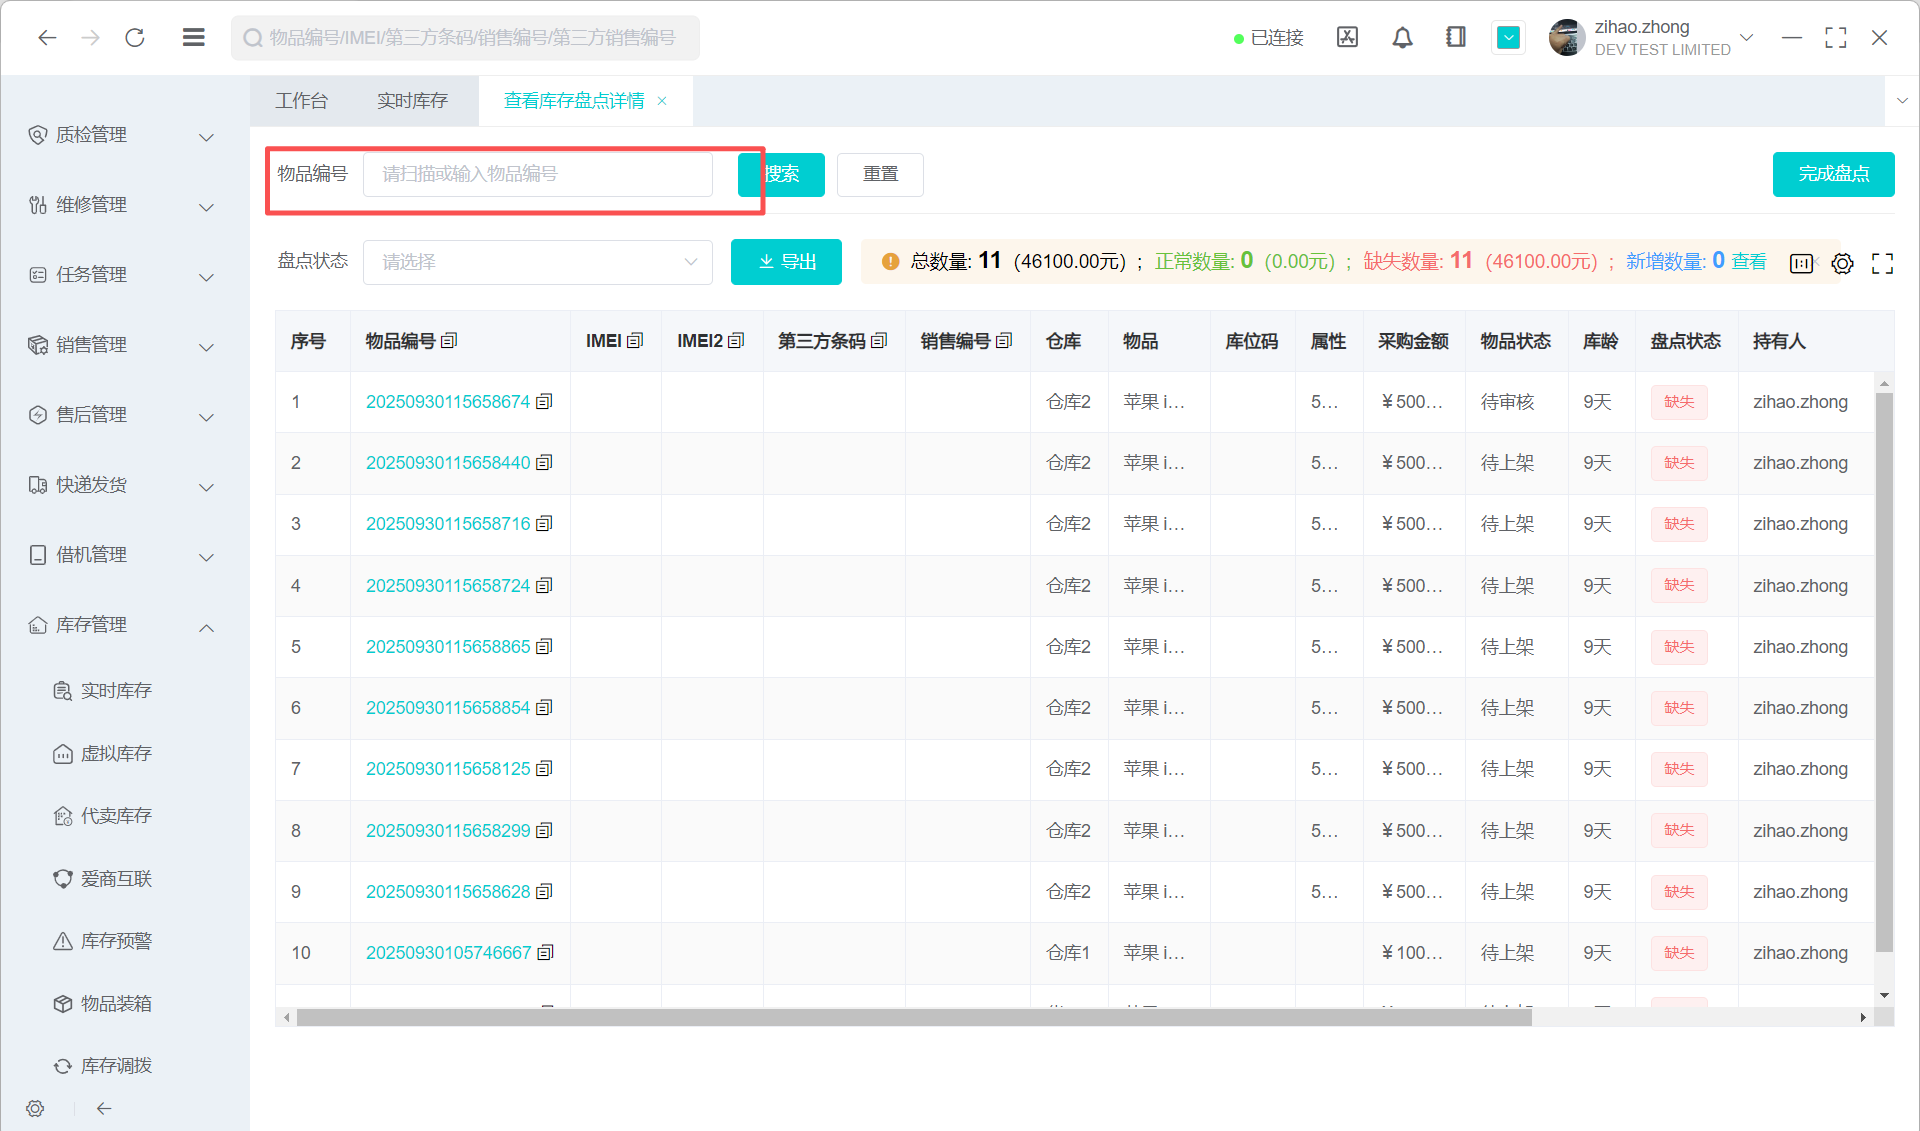This screenshot has width=1920, height=1131.
Task: Open table column settings gear icon
Action: (1842, 263)
